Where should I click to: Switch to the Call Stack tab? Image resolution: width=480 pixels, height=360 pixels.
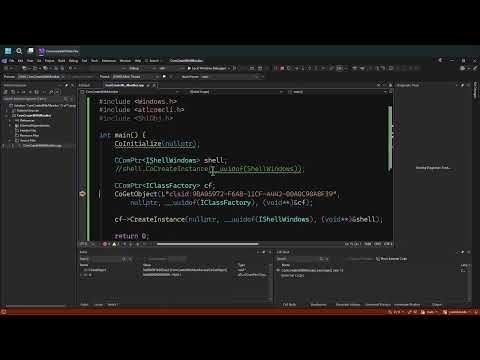click(289, 305)
